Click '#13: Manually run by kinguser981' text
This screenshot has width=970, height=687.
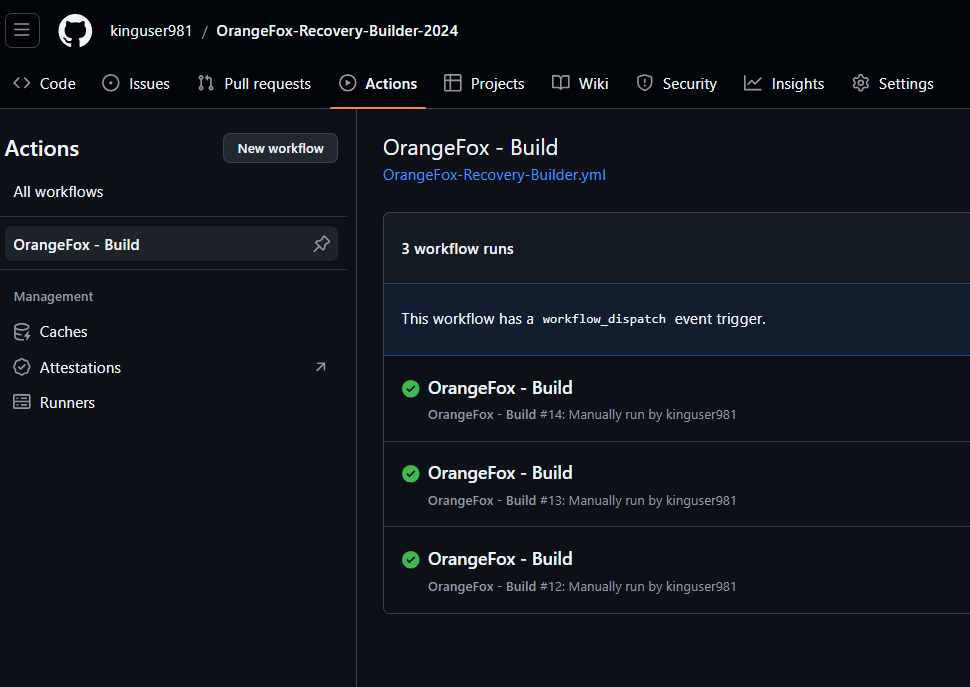[638, 500]
